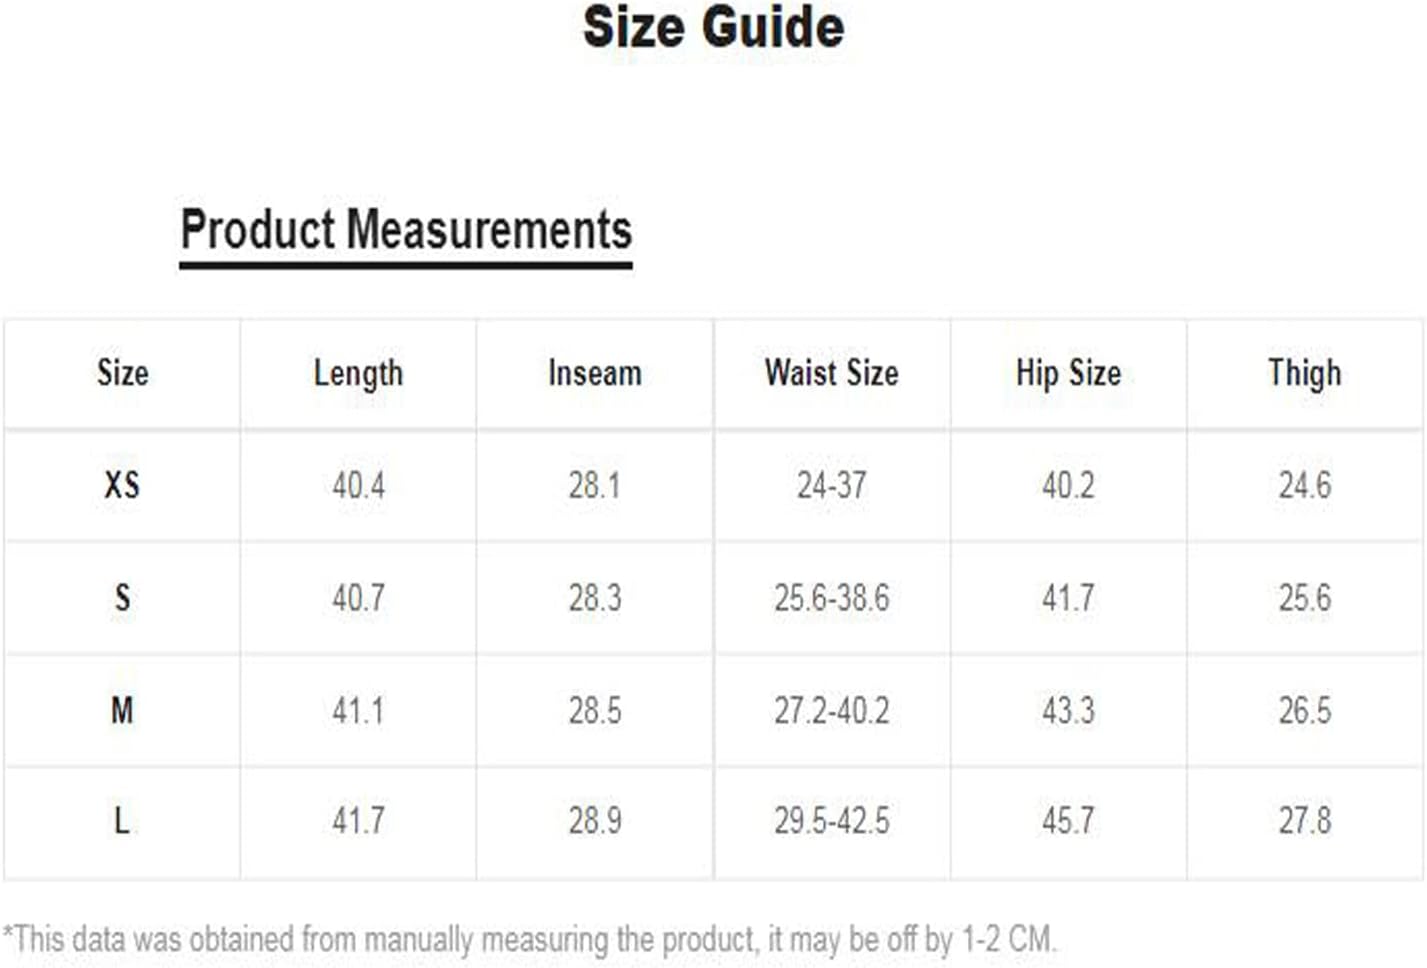The height and width of the screenshot is (968, 1427).
Task: Click the XS waist range 24-37
Action: coord(831,485)
